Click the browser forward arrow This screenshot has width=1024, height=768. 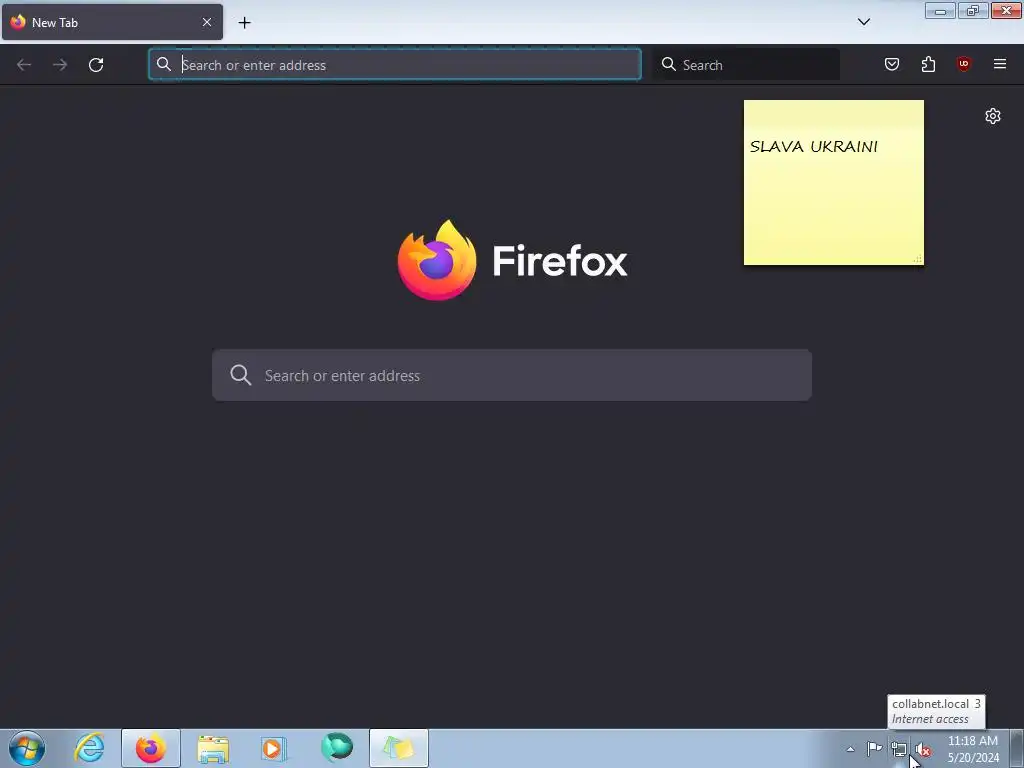[x=60, y=65]
